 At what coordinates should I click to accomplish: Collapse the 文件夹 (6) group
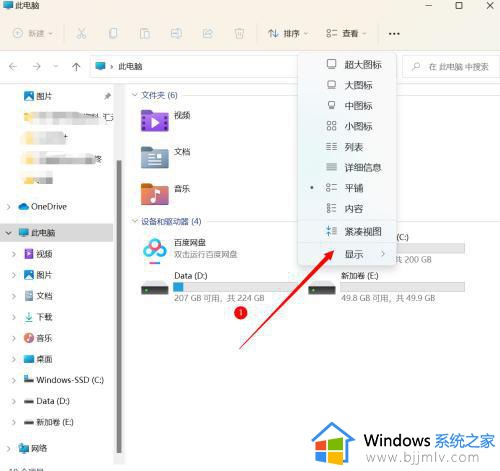[135, 95]
